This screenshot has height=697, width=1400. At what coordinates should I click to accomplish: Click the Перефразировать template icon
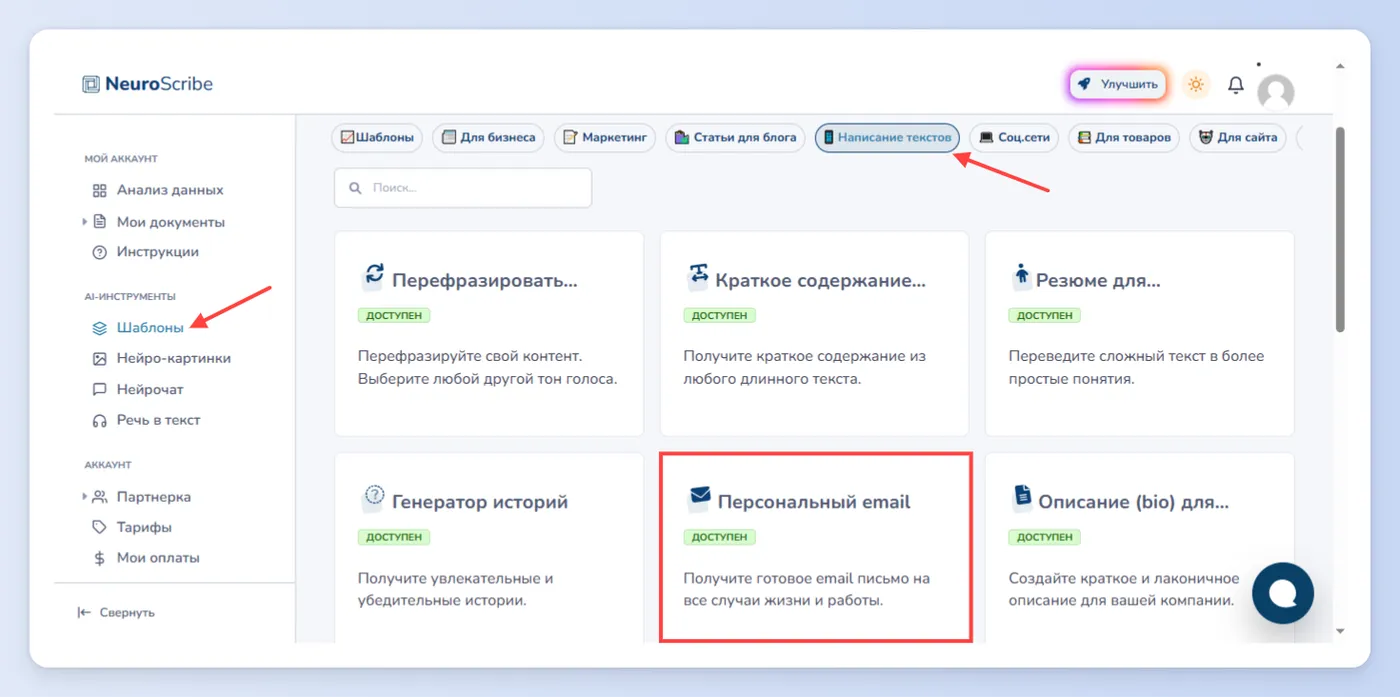pyautogui.click(x=374, y=276)
